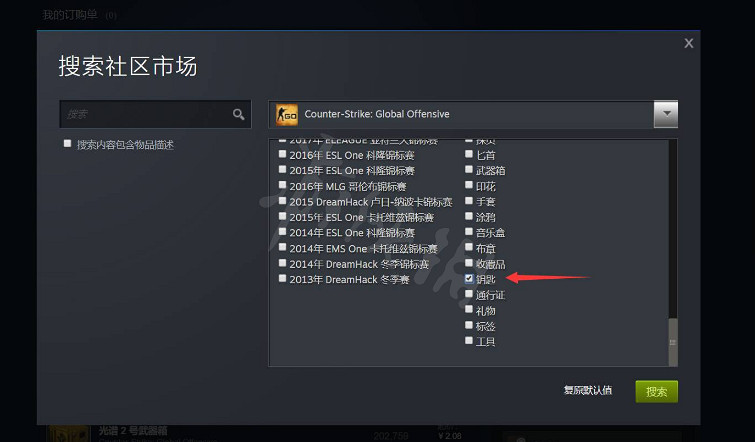Click the filter list scrollbar thumb
This screenshot has width=755, height=442.
pyautogui.click(x=673, y=342)
